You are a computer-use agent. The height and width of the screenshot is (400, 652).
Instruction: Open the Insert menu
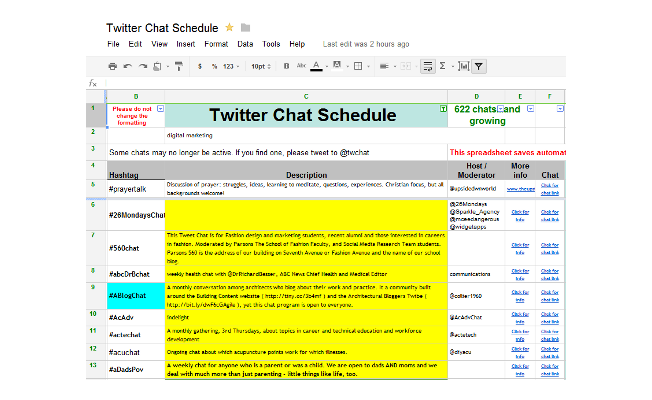185,44
